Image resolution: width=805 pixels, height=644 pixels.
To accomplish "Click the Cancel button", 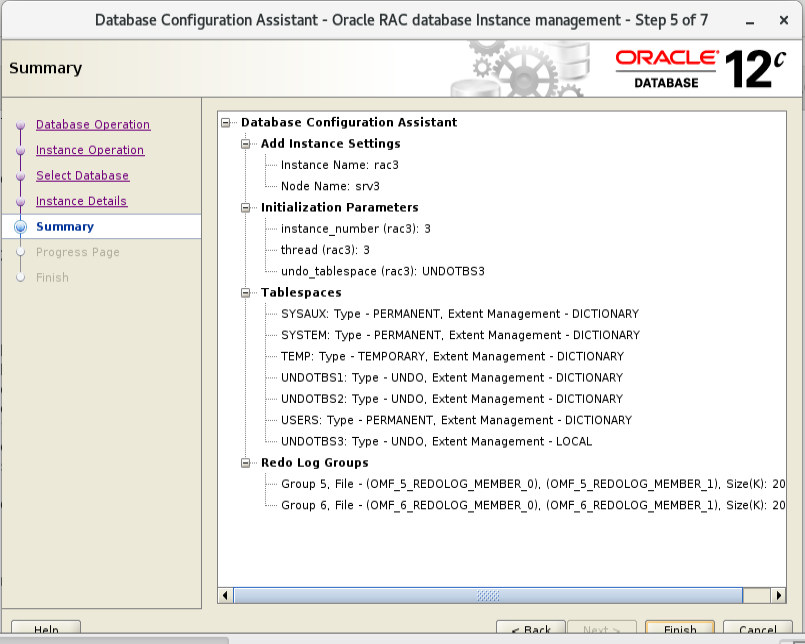I will point(757,629).
